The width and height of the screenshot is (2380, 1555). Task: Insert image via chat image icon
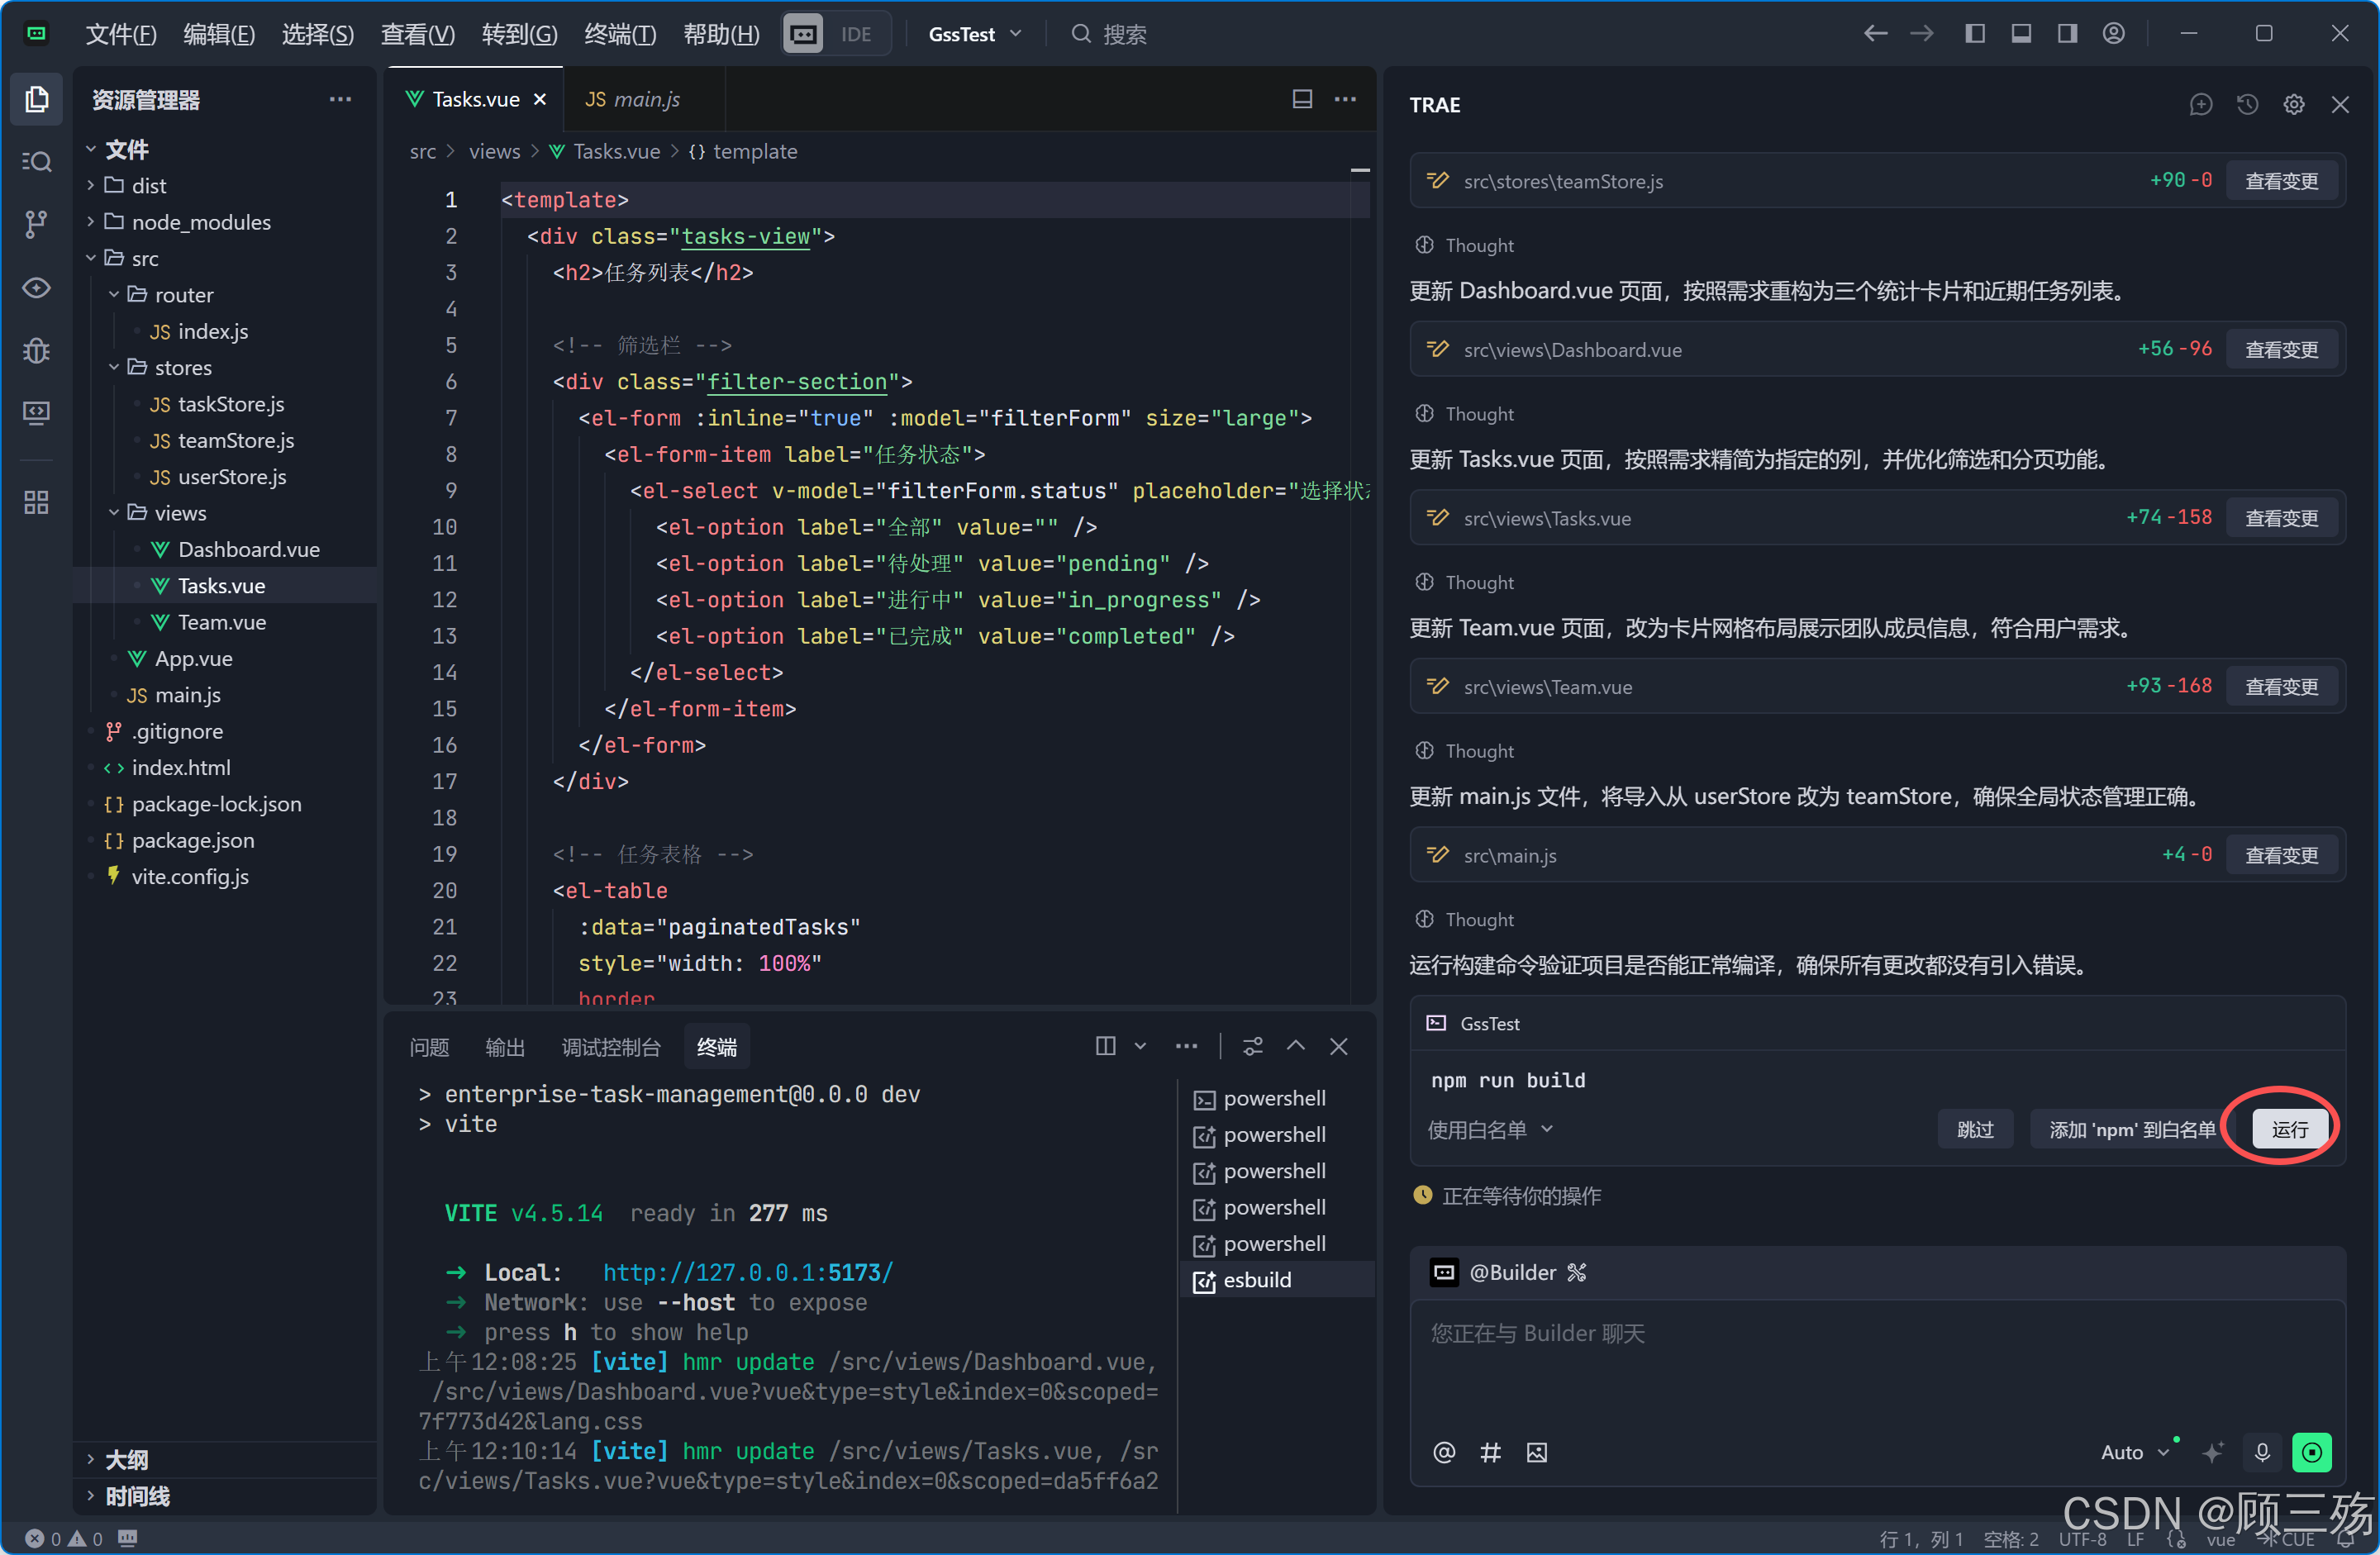[1536, 1452]
